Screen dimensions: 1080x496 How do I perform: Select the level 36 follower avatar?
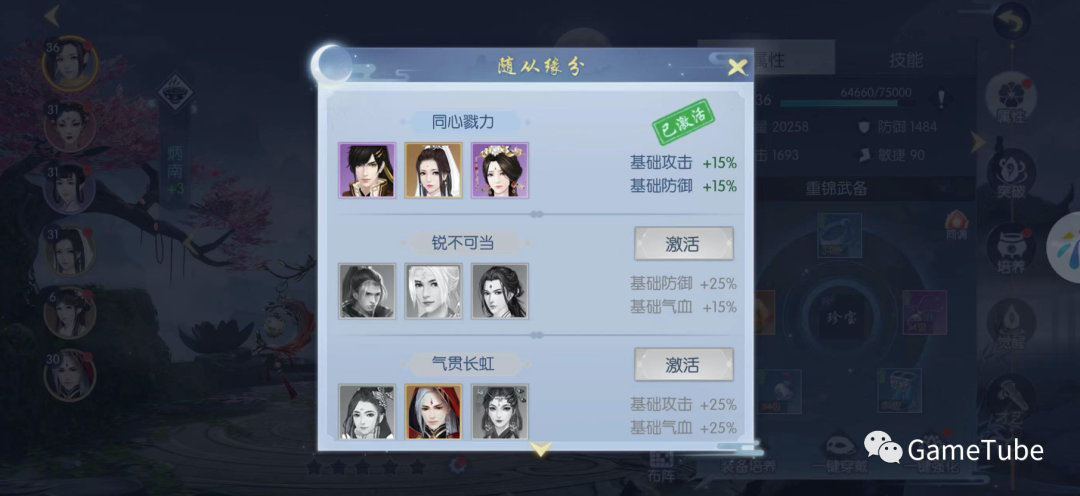[x=70, y=63]
